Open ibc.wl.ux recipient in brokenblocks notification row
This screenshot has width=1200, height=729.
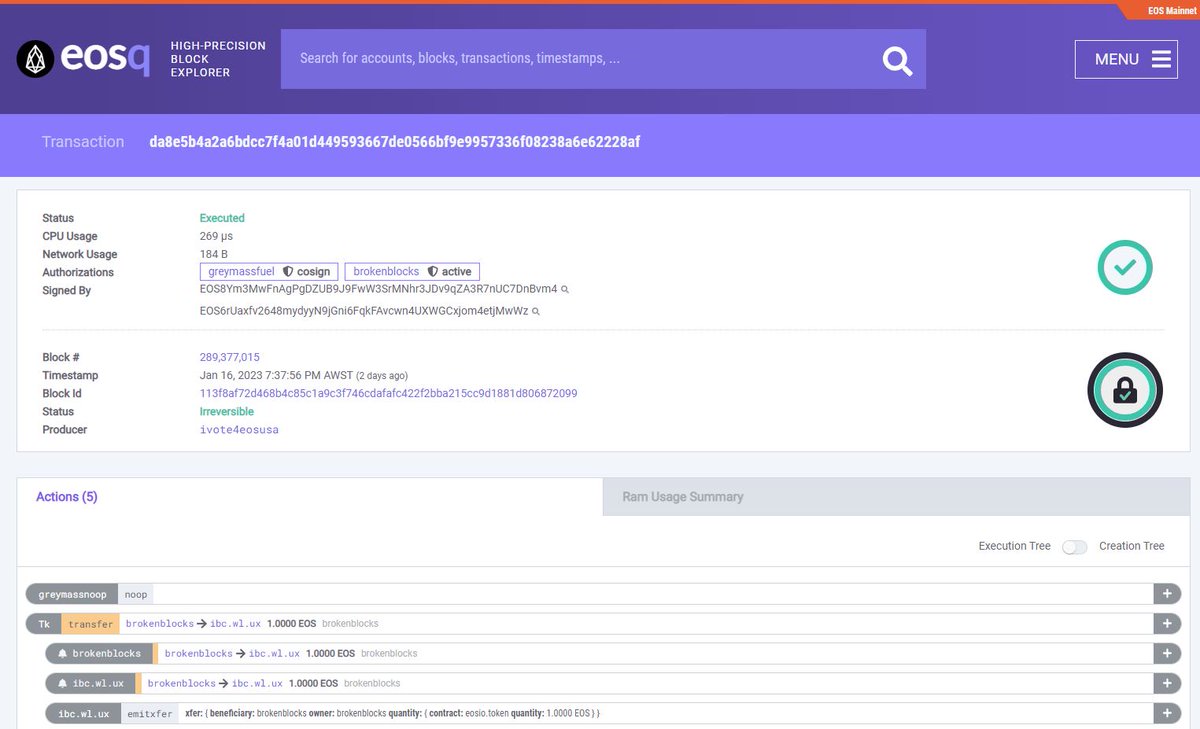(x=274, y=653)
